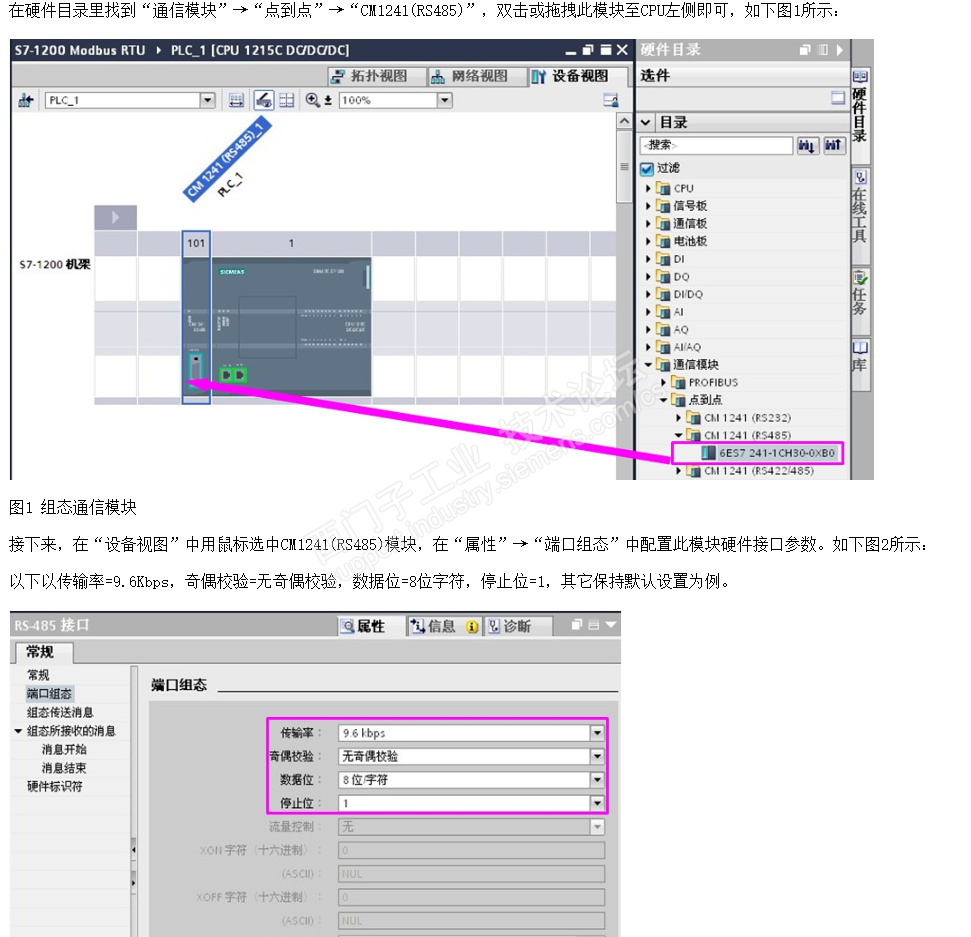This screenshot has width=971, height=937.
Task: Select 消息结束 in navigation tree
Action: click(x=64, y=769)
